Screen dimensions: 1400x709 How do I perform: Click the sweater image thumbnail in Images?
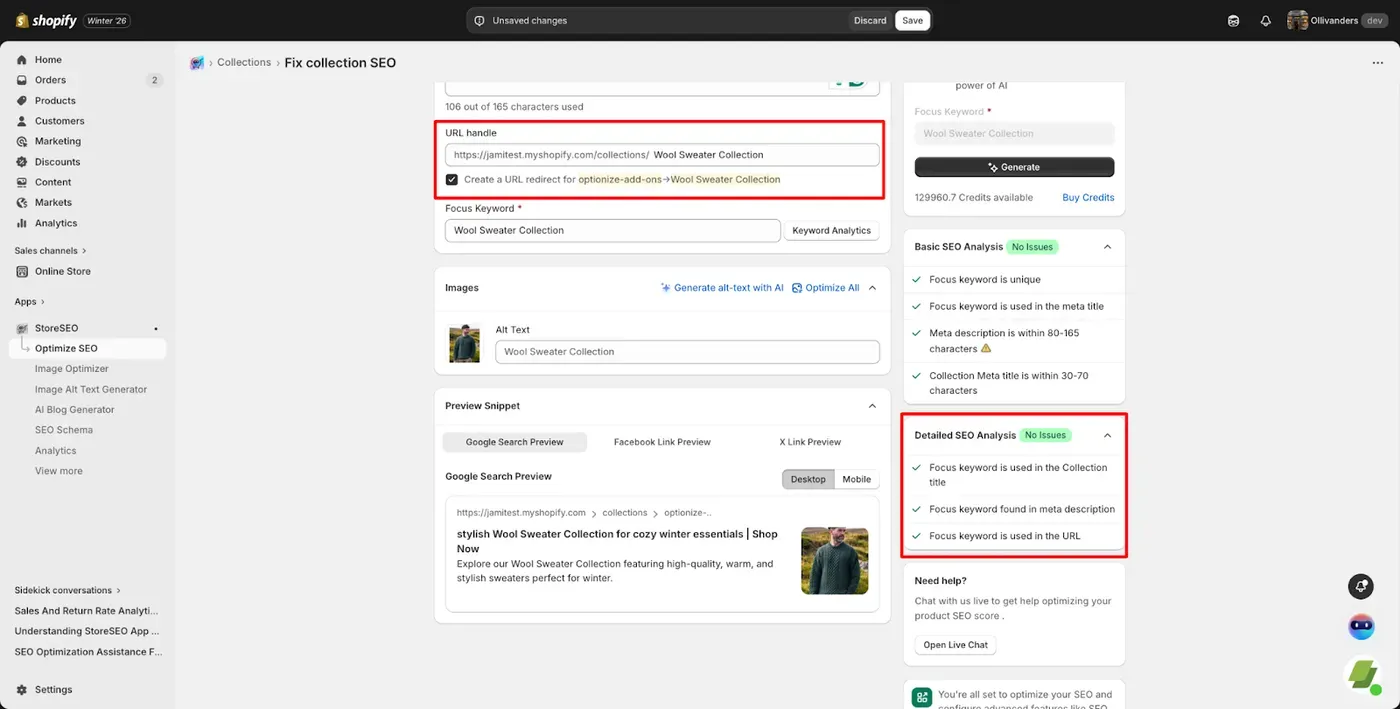464,343
